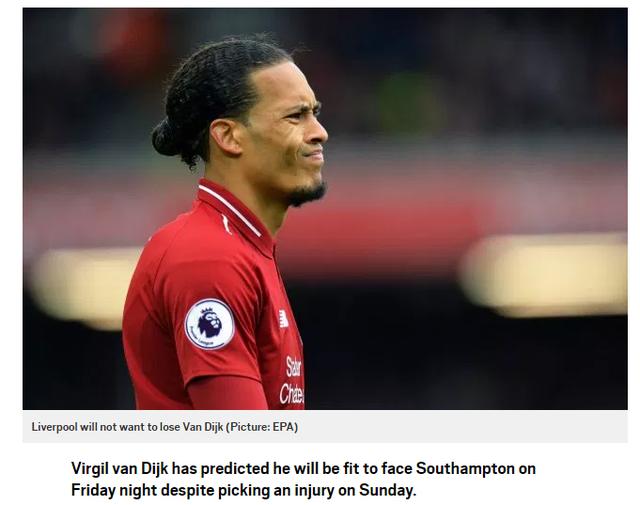This screenshot has height=505, width=640.
Task: Click the player's hair bun in the photo
Action: click(165, 138)
